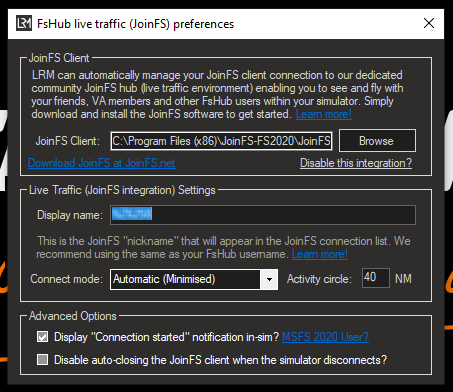Screen dimensions: 453x392
Task: Select the Automatic (Minimised) combo box
Action: tap(194, 279)
